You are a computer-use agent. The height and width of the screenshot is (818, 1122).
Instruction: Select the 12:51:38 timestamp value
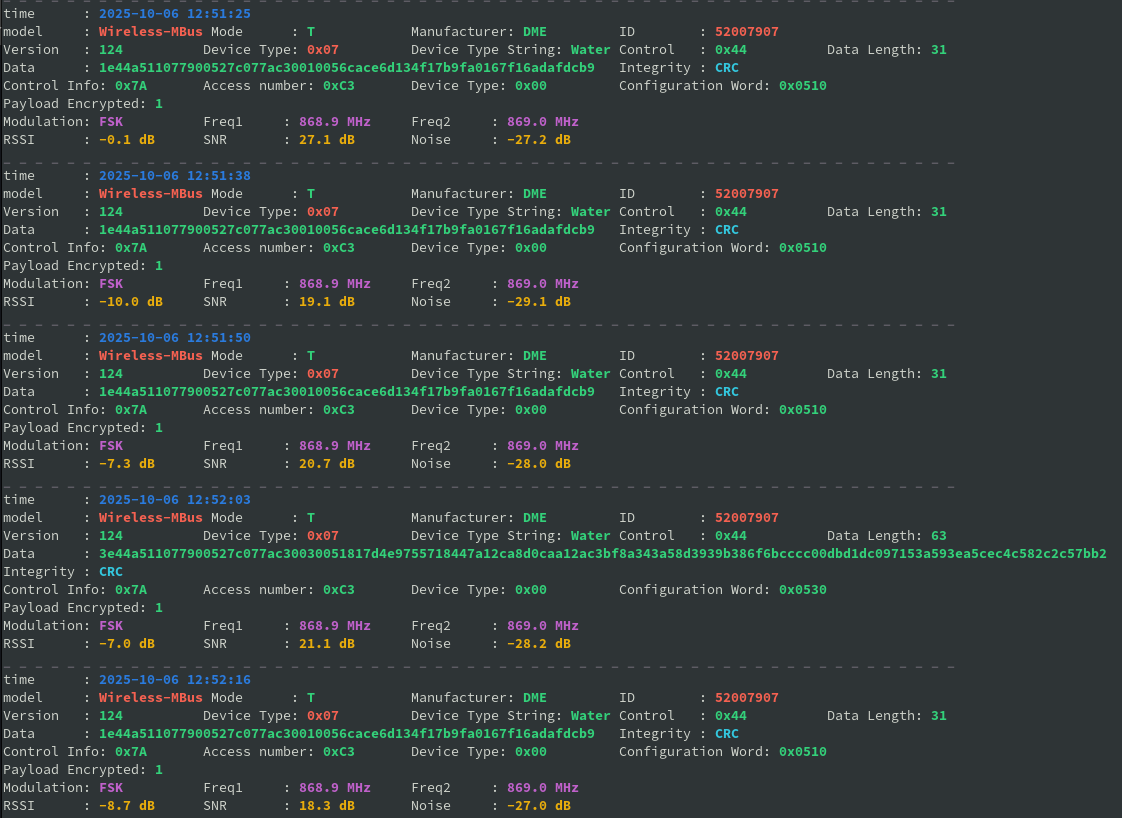tap(174, 176)
